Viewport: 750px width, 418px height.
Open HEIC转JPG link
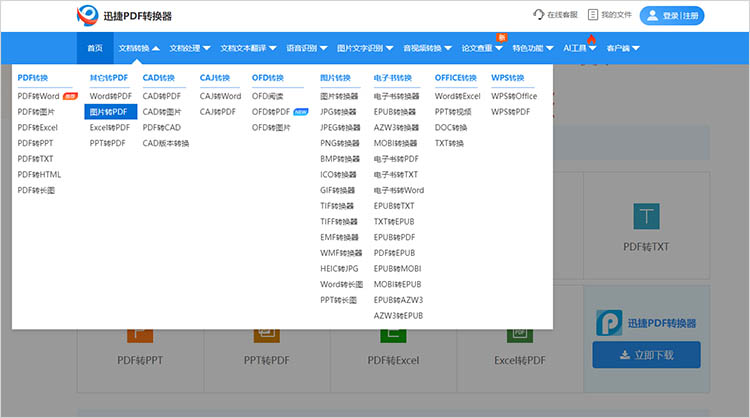click(x=339, y=269)
